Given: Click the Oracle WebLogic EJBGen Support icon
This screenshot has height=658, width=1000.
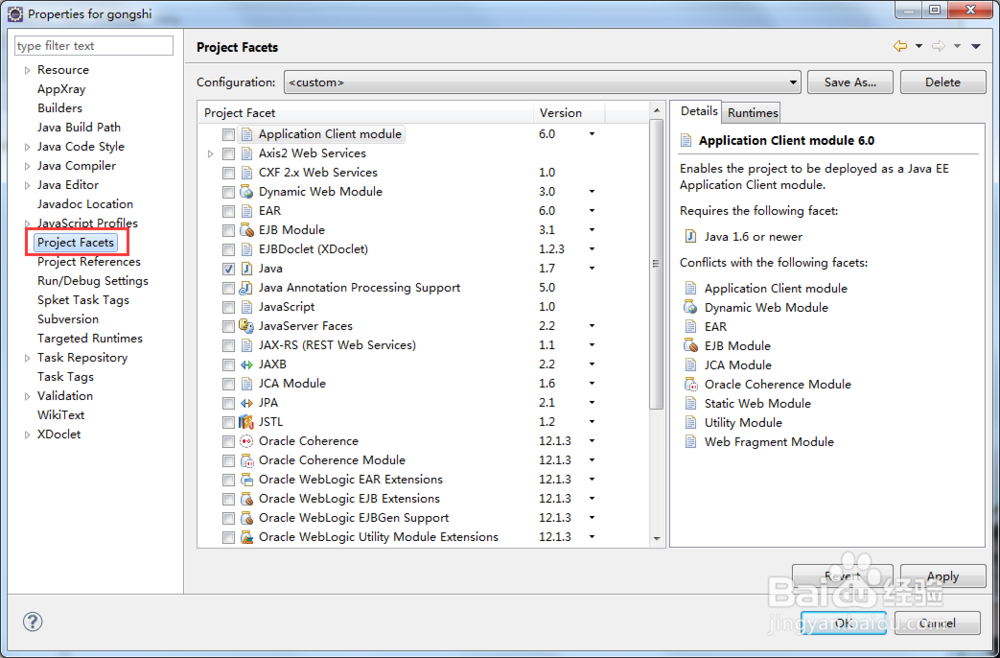Looking at the screenshot, I should point(246,518).
